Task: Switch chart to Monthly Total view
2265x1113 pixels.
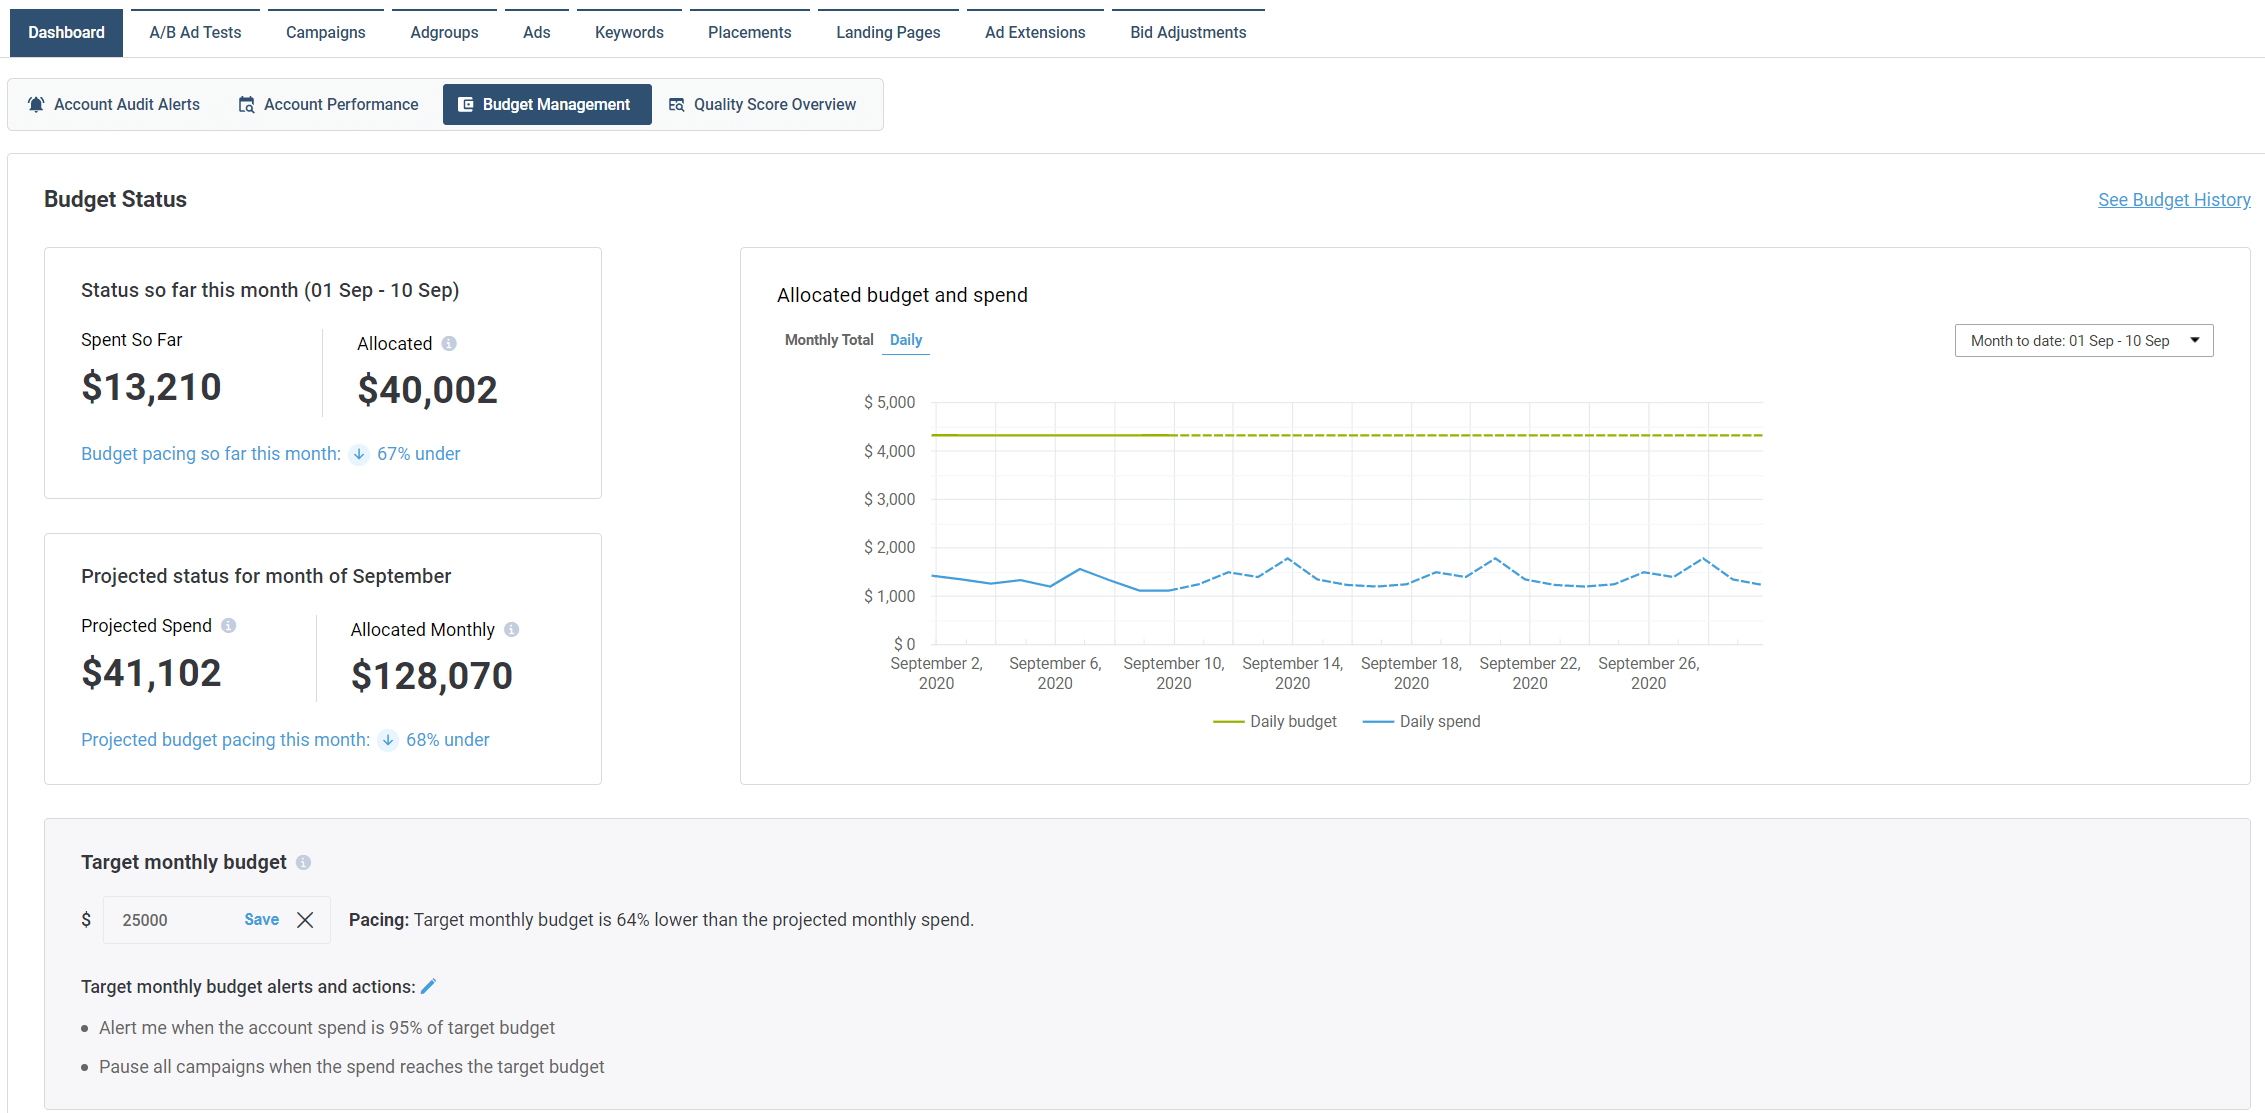Action: point(829,340)
